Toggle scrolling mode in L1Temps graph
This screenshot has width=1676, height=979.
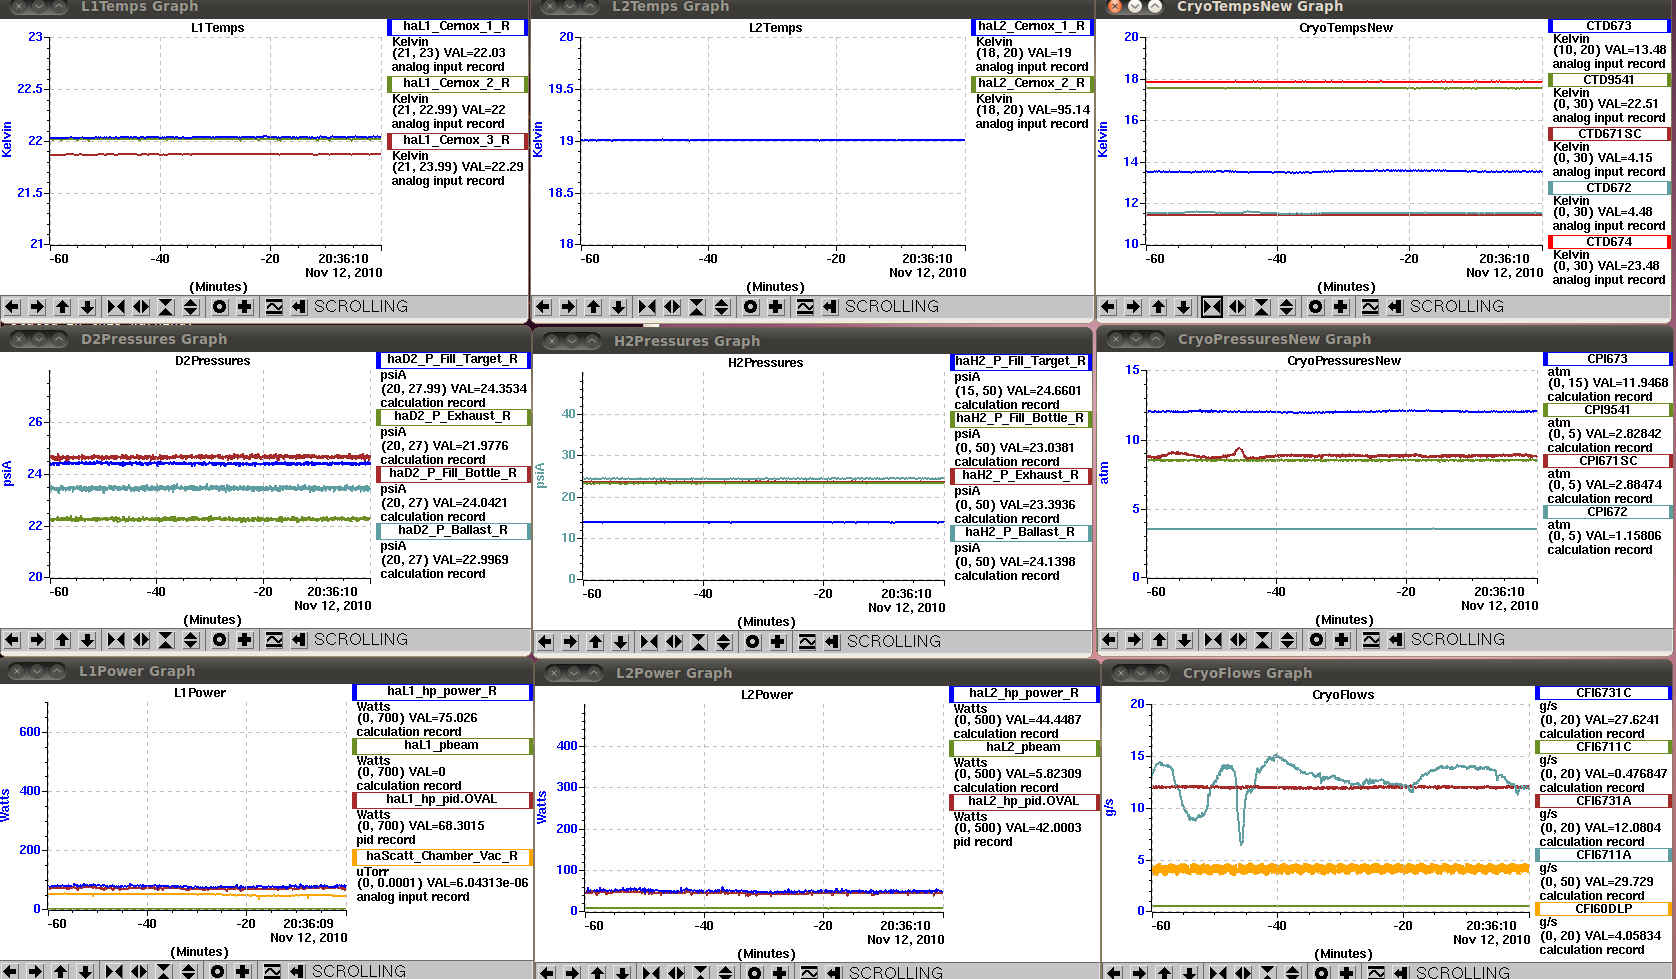click(x=299, y=307)
